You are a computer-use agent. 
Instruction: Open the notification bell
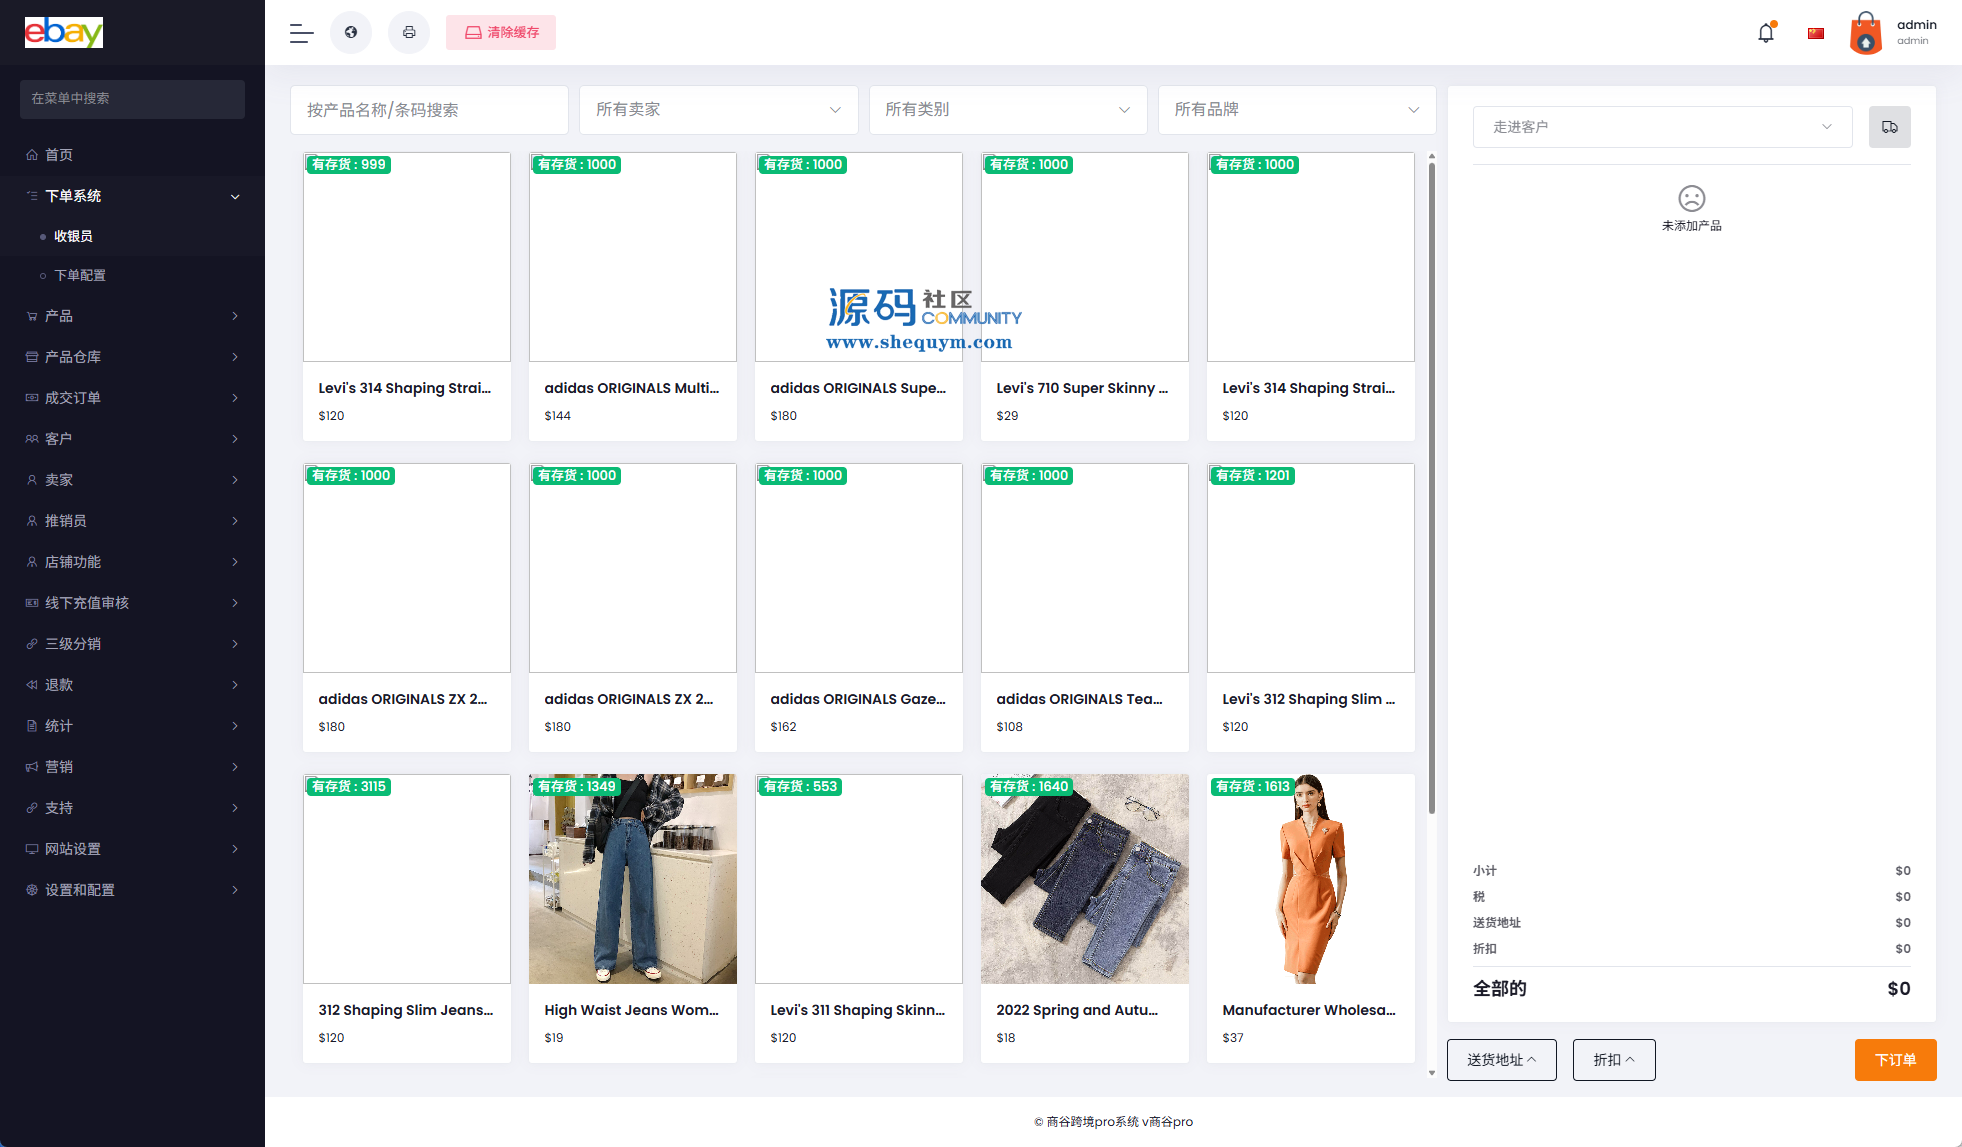[1766, 33]
